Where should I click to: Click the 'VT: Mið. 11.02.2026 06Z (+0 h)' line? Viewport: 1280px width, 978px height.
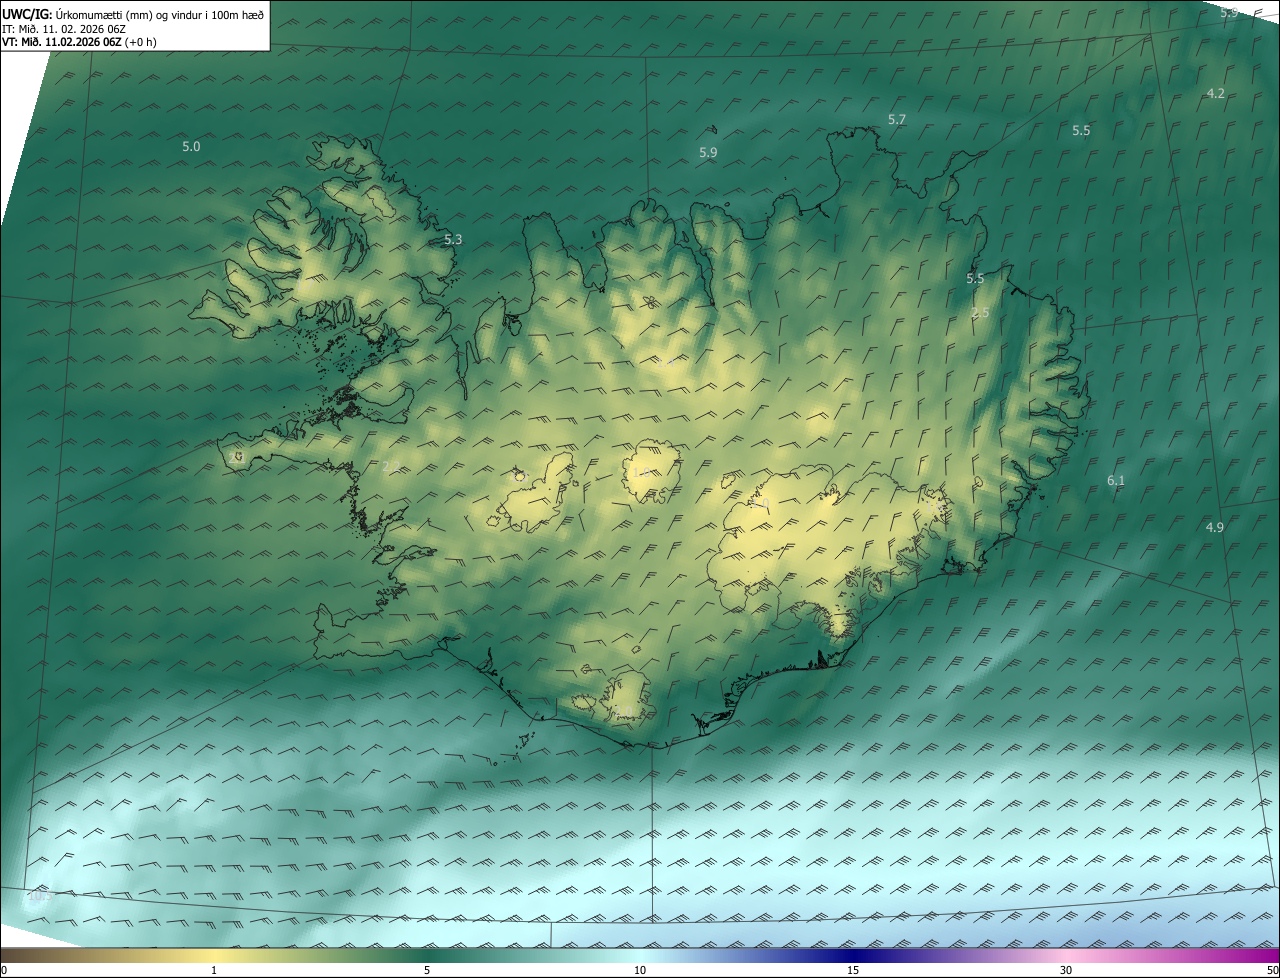point(79,42)
